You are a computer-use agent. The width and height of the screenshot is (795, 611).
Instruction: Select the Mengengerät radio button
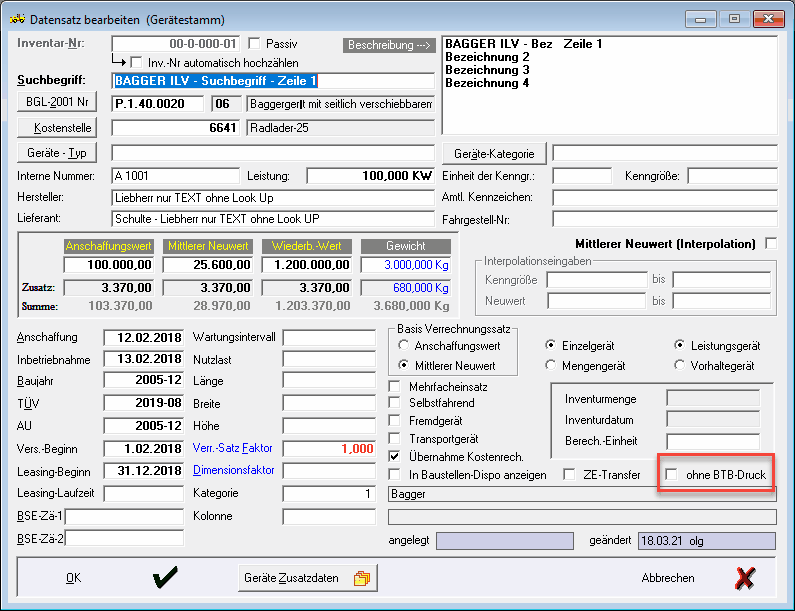[x=551, y=365]
